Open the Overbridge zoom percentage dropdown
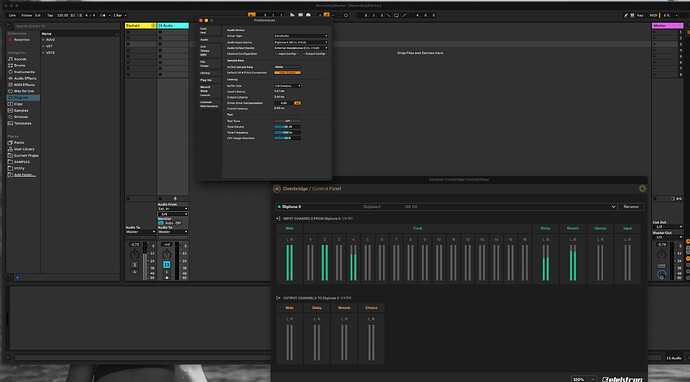The image size is (690, 382). pyautogui.click(x=584, y=379)
